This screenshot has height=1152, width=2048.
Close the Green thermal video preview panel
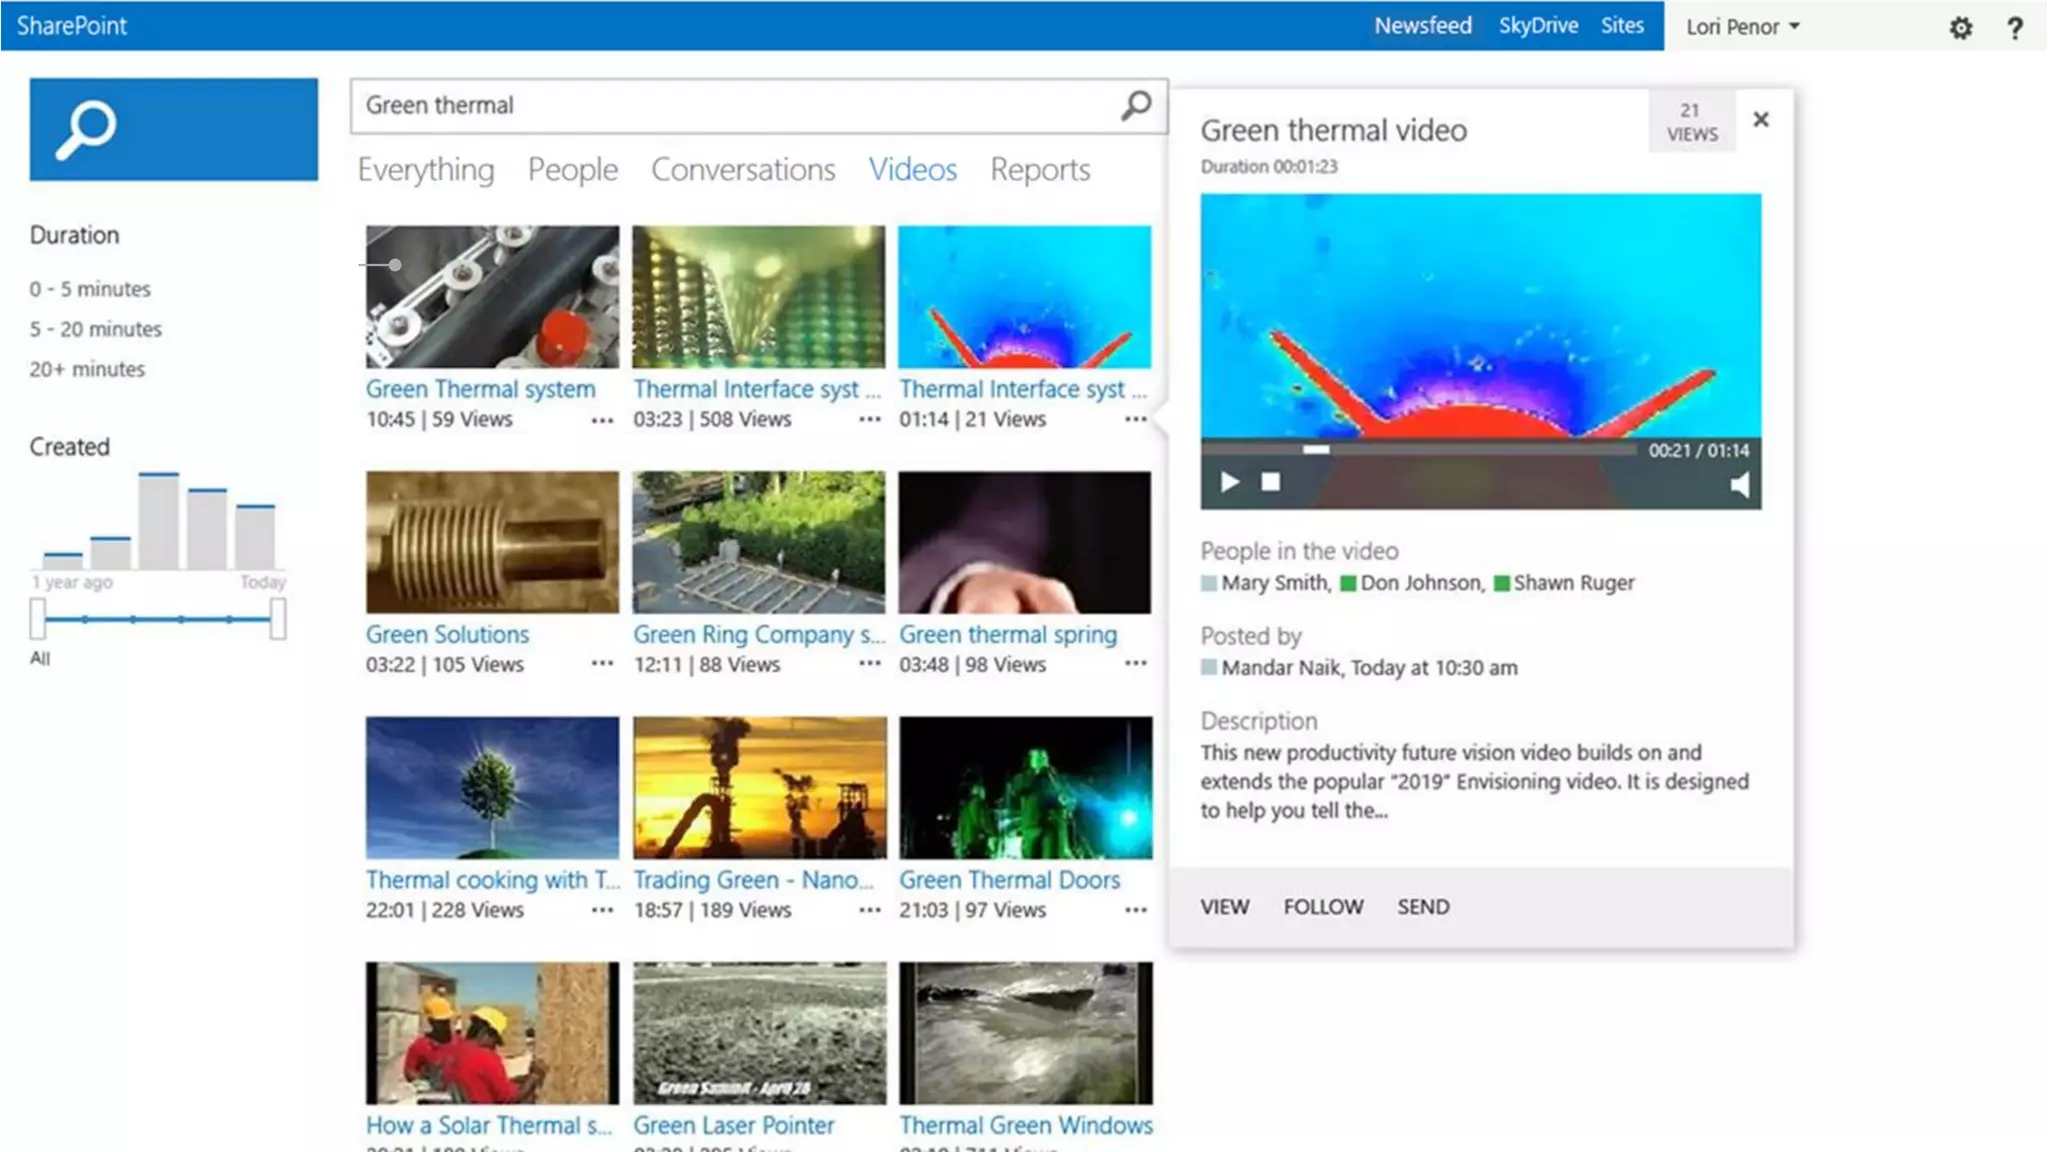[x=1761, y=120]
